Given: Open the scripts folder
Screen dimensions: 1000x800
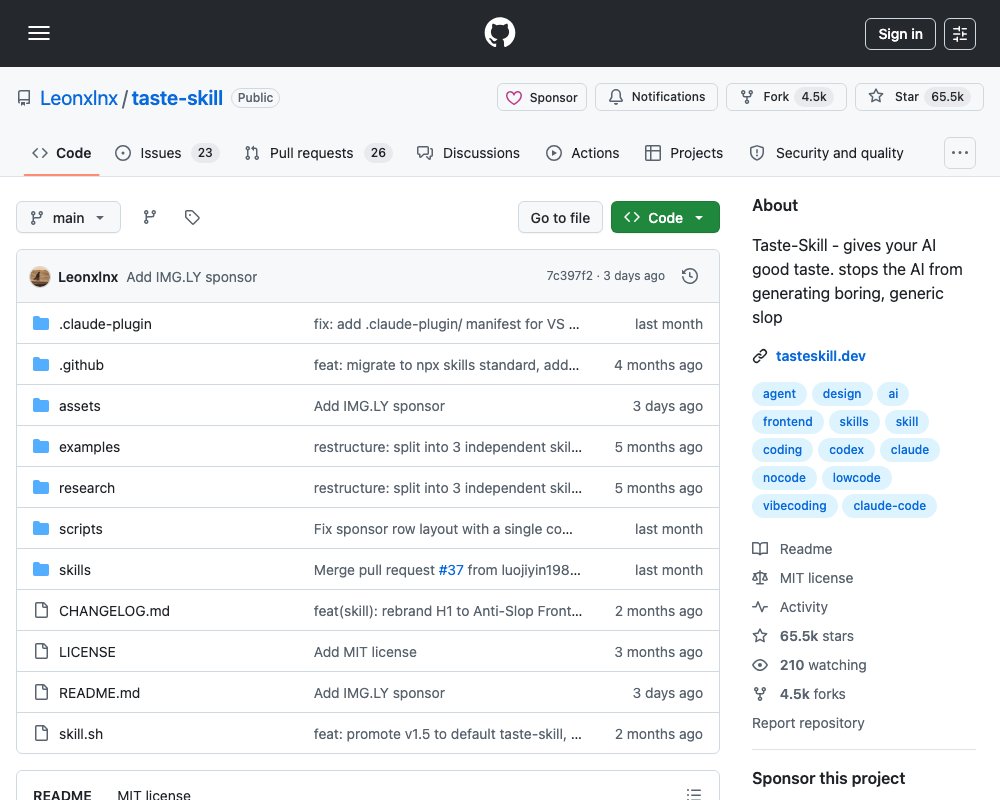Looking at the screenshot, I should 80,529.
